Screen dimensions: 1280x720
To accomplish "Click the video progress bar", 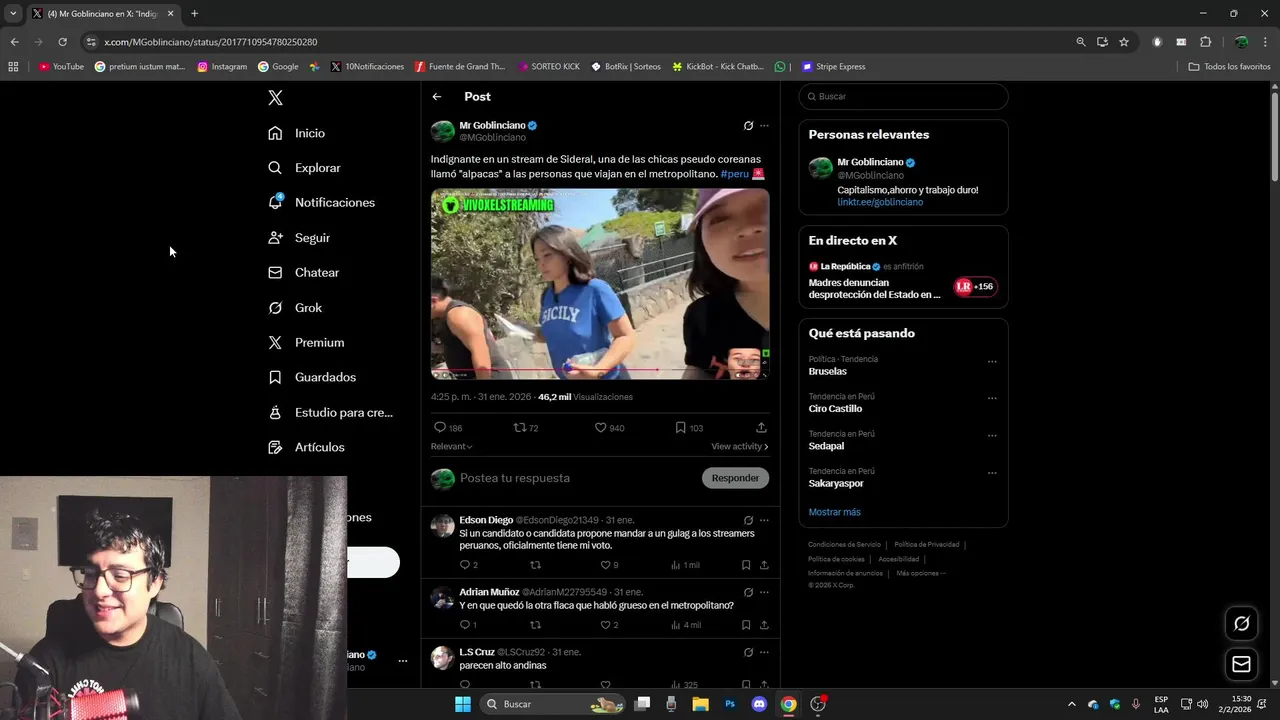I will point(600,370).
